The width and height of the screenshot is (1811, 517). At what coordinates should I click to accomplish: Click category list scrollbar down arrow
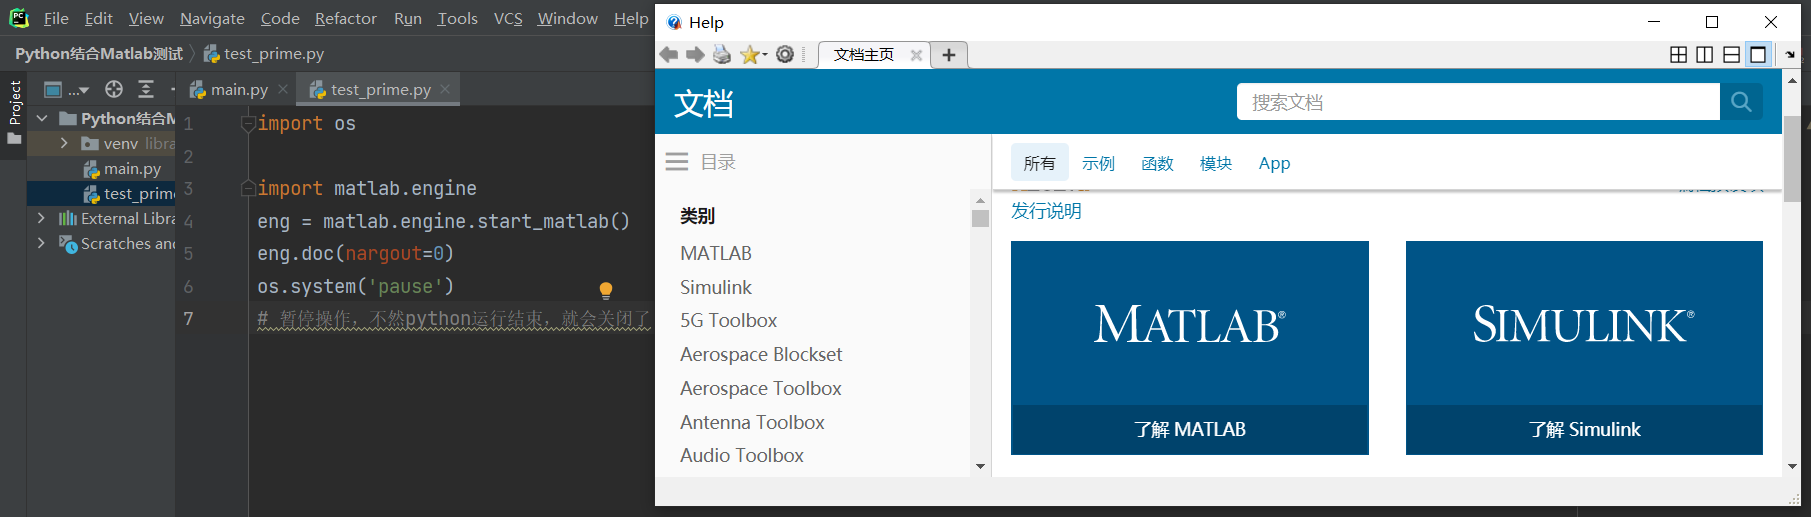click(980, 466)
